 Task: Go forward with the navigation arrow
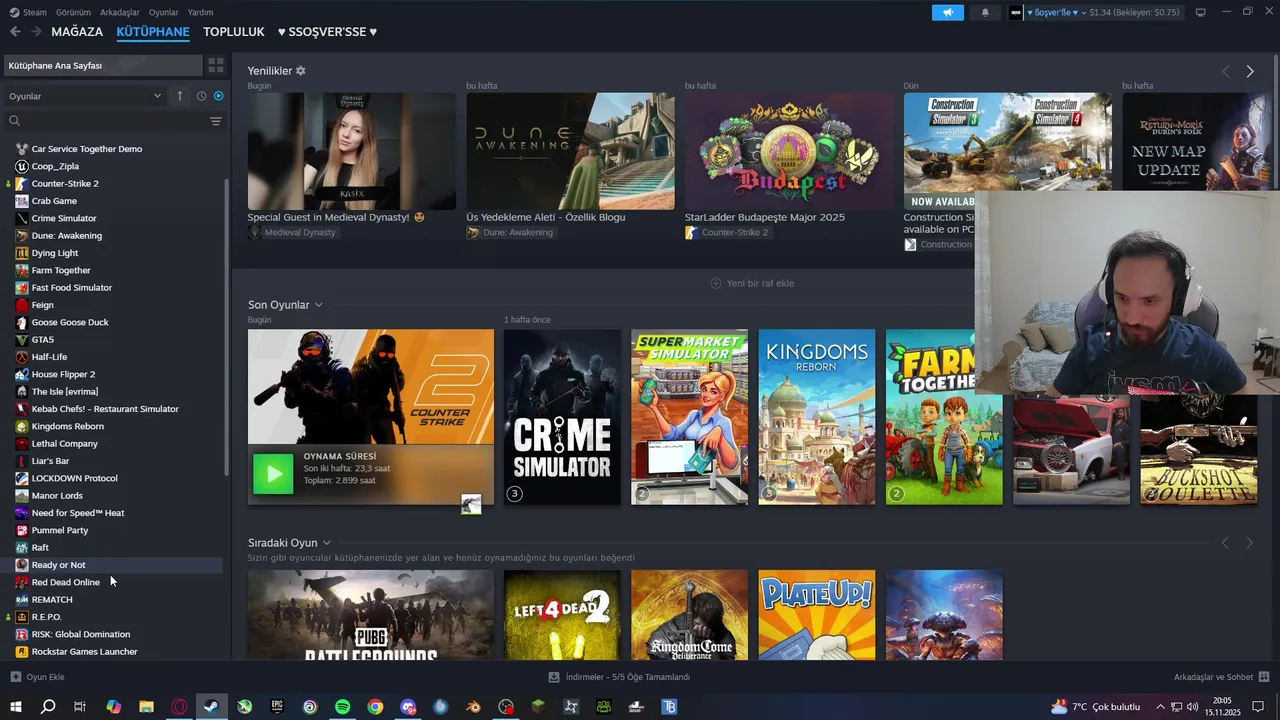pos(37,32)
